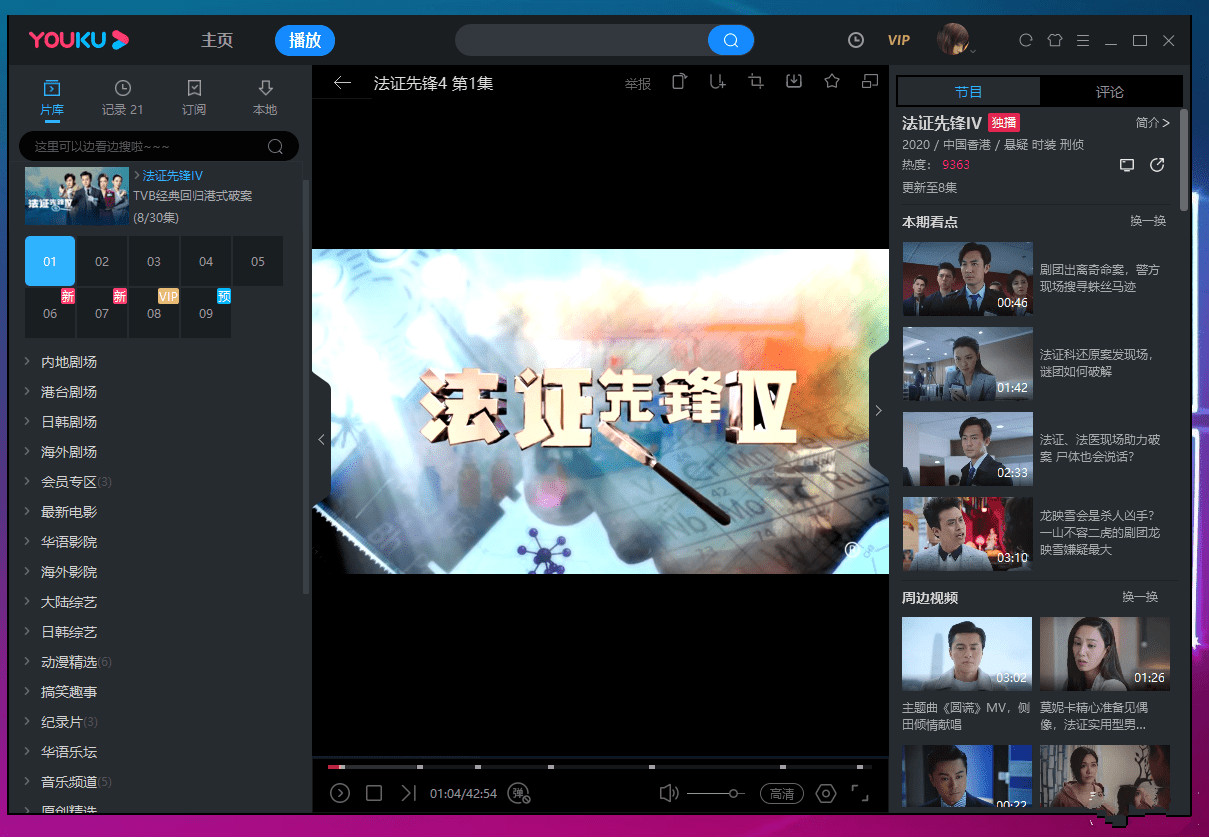
Task: Select the 播放 playback tab
Action: (305, 40)
